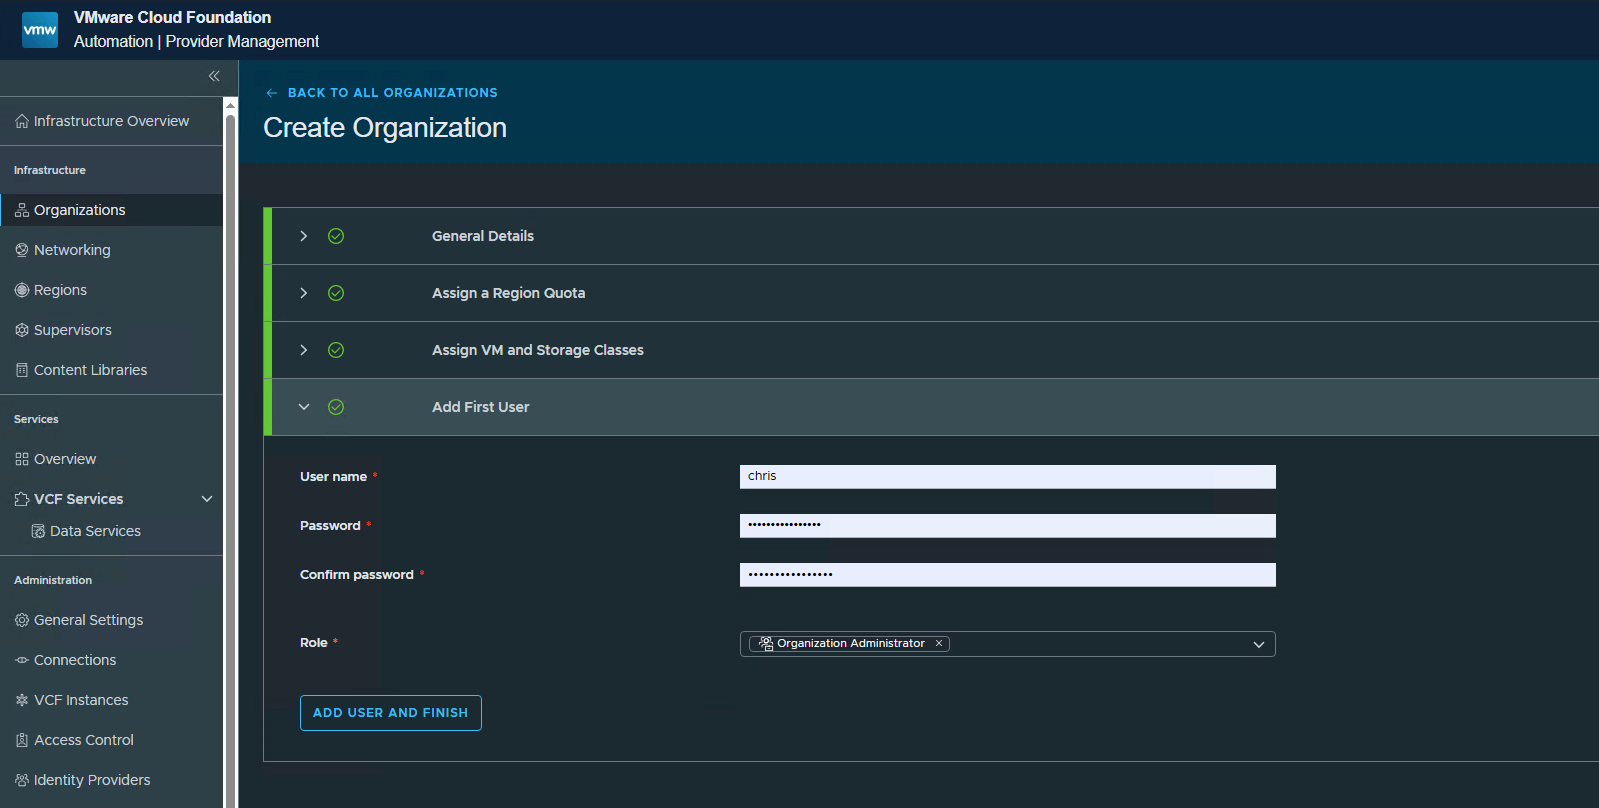Go back to all organizations link

[x=393, y=93]
